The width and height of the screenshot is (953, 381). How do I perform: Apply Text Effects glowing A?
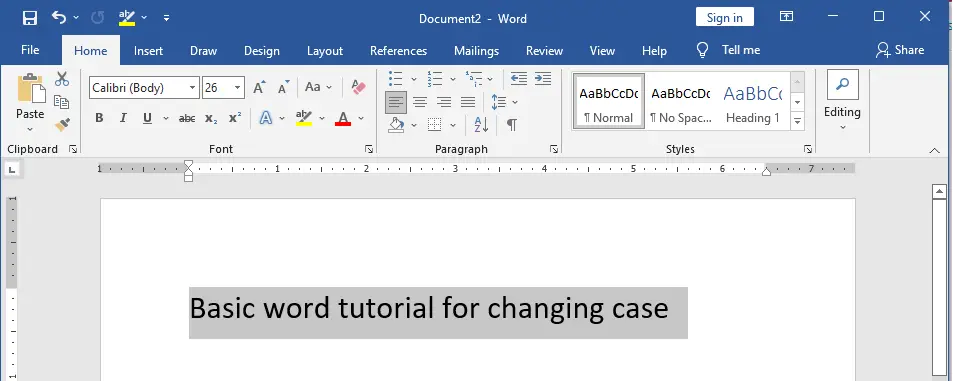coord(266,118)
